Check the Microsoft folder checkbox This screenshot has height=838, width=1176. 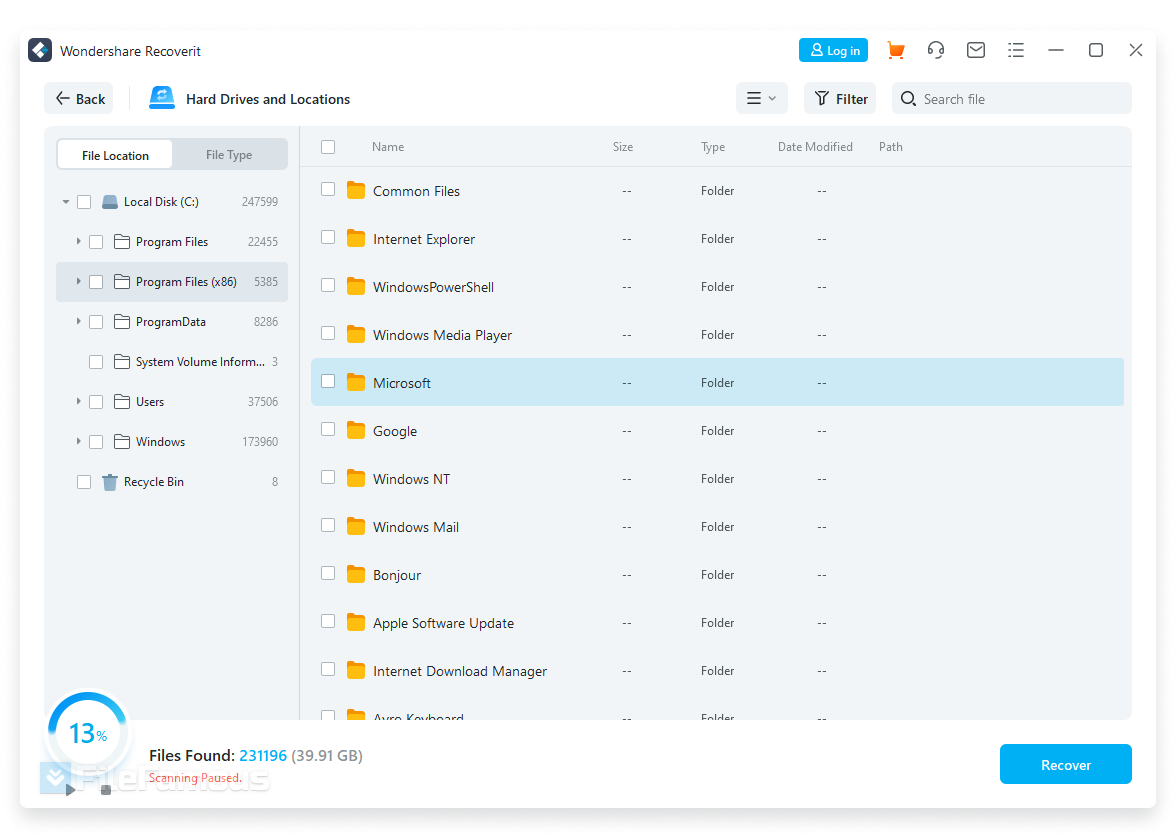[328, 382]
